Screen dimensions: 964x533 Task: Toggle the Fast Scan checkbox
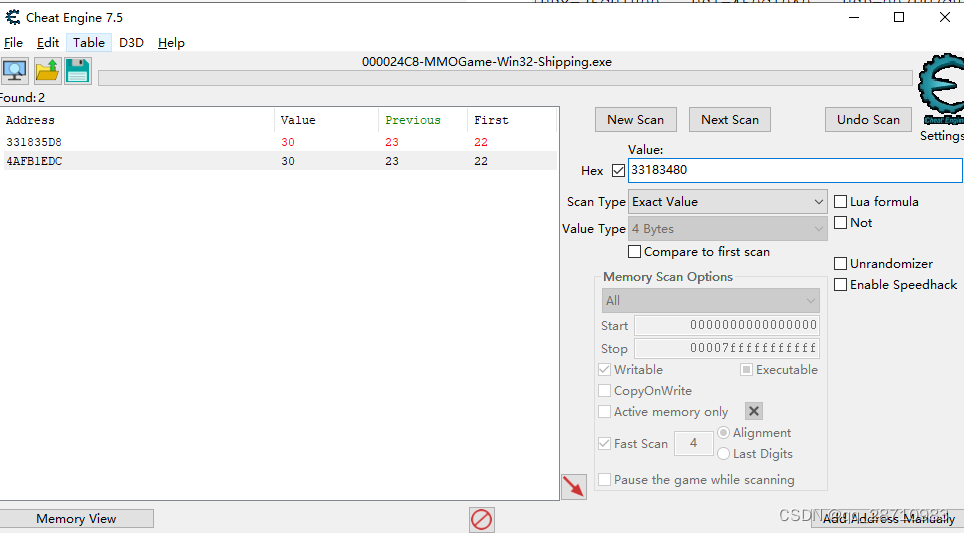pos(604,443)
